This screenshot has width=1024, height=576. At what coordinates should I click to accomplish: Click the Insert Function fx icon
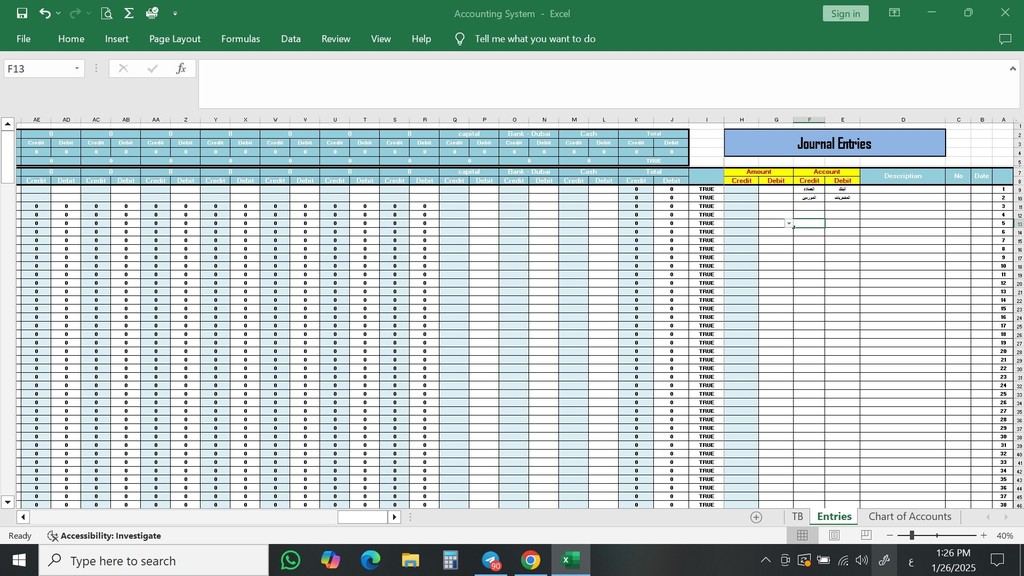pos(181,69)
